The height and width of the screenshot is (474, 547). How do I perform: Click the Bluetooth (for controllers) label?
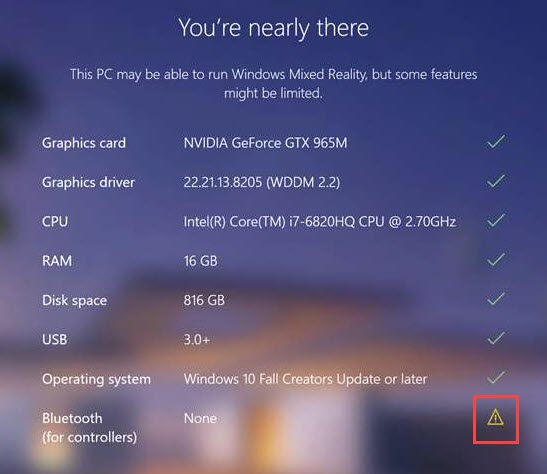pyautogui.click(x=89, y=428)
